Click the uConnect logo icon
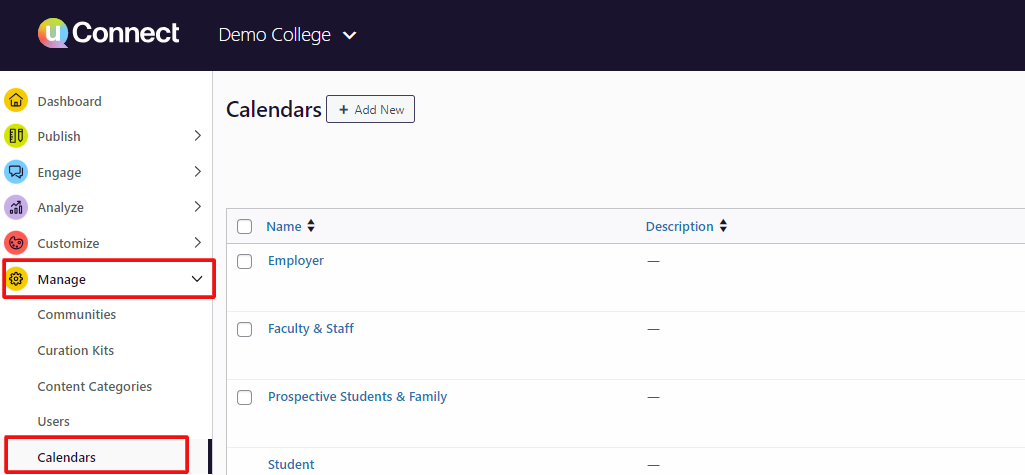Screen dimensions: 1025x475 [x=53, y=34]
